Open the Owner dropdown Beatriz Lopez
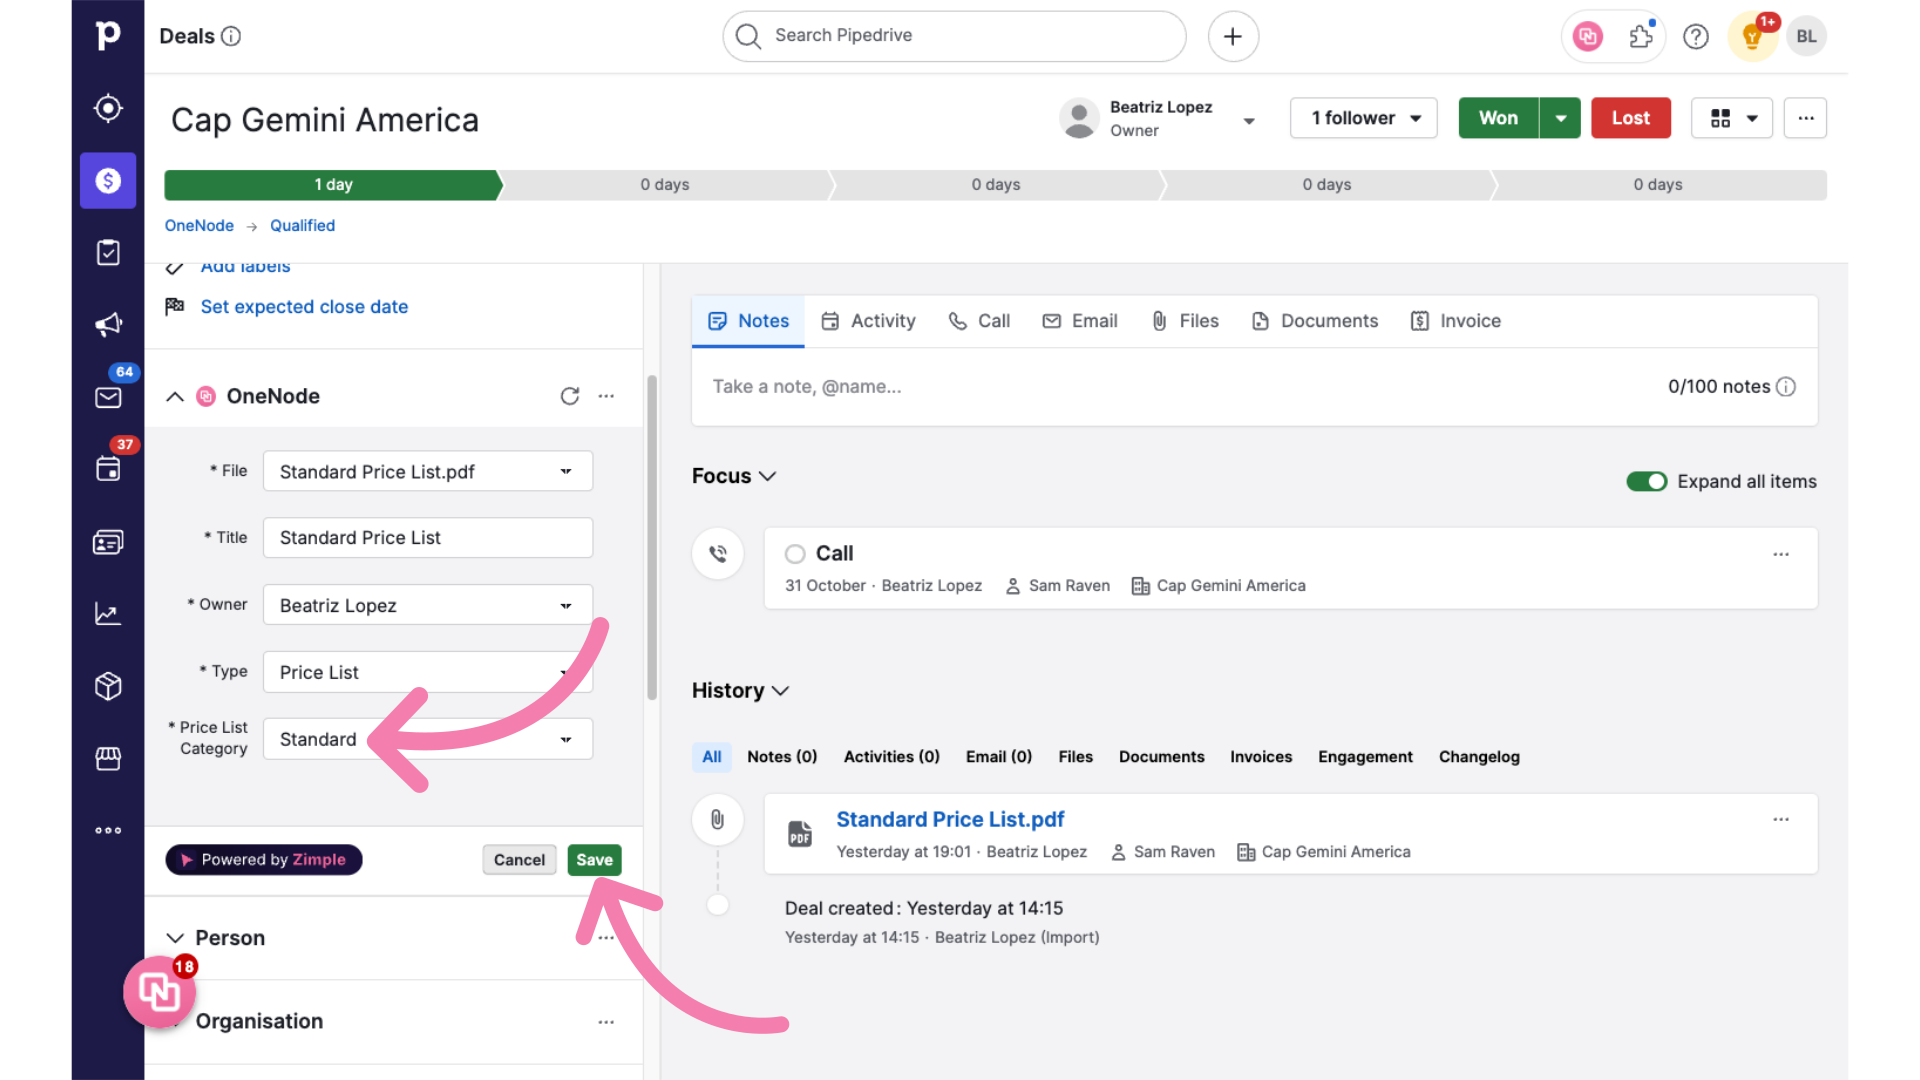1920x1080 pixels. pos(428,605)
